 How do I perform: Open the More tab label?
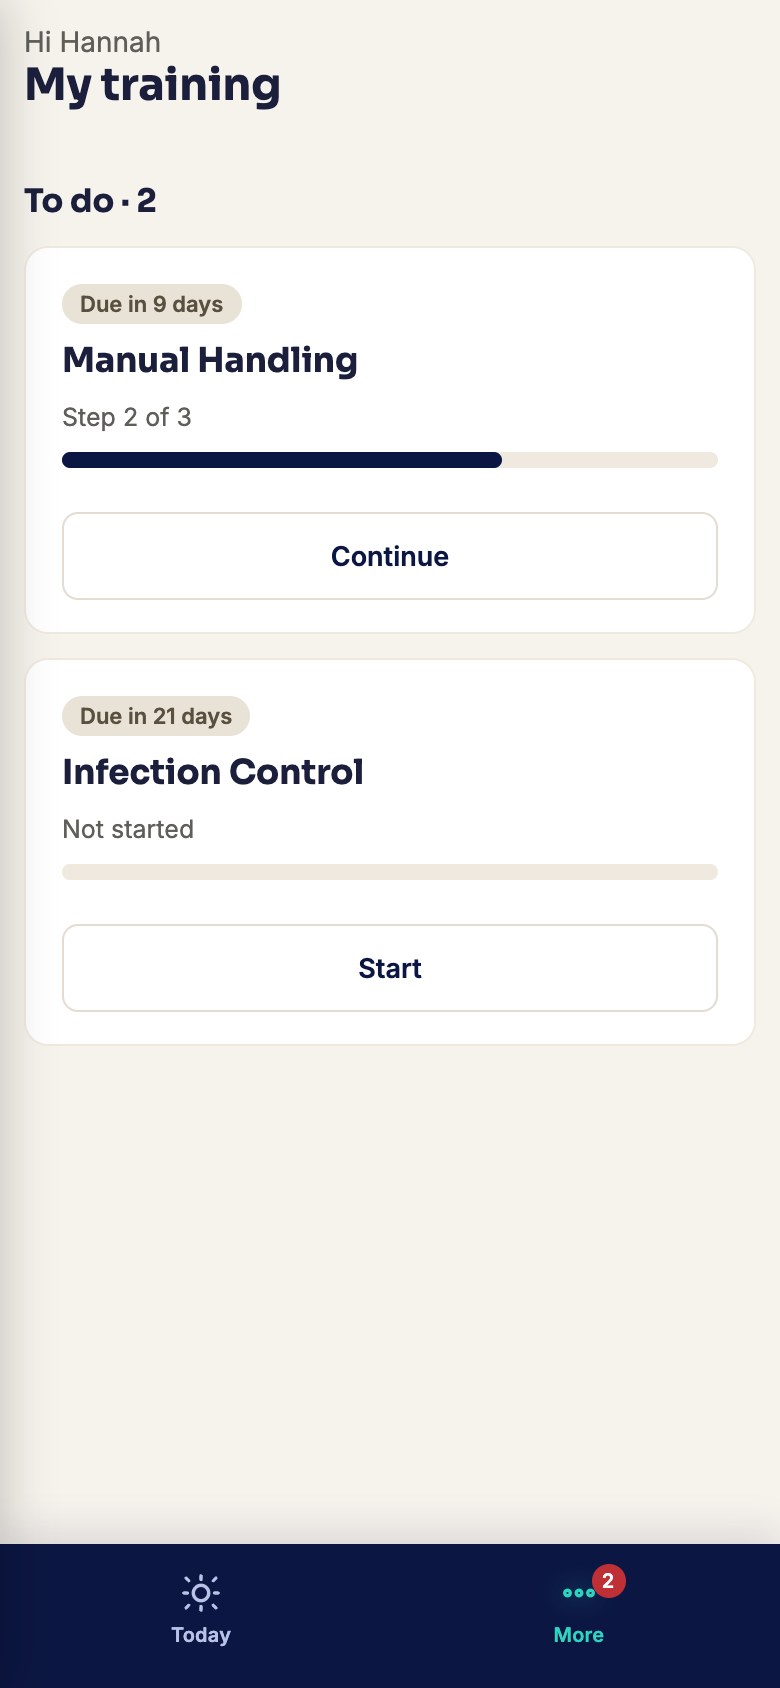coord(579,1635)
